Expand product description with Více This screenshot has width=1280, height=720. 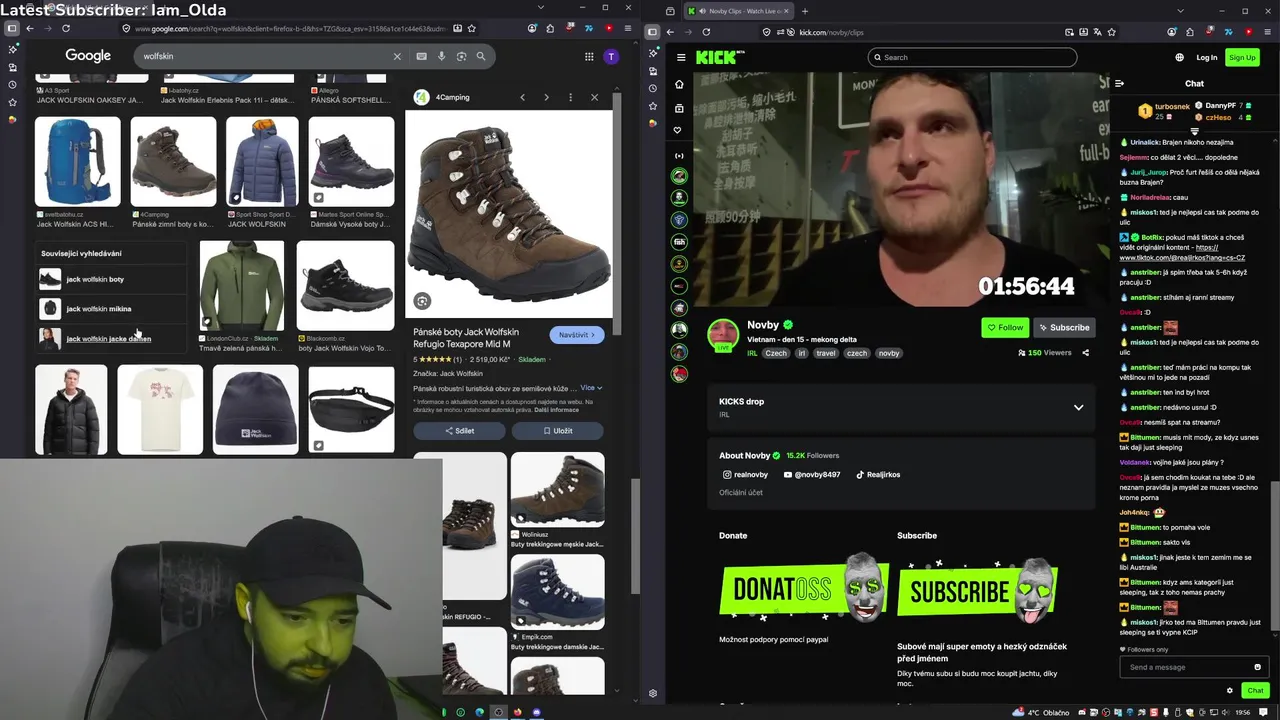(592, 388)
